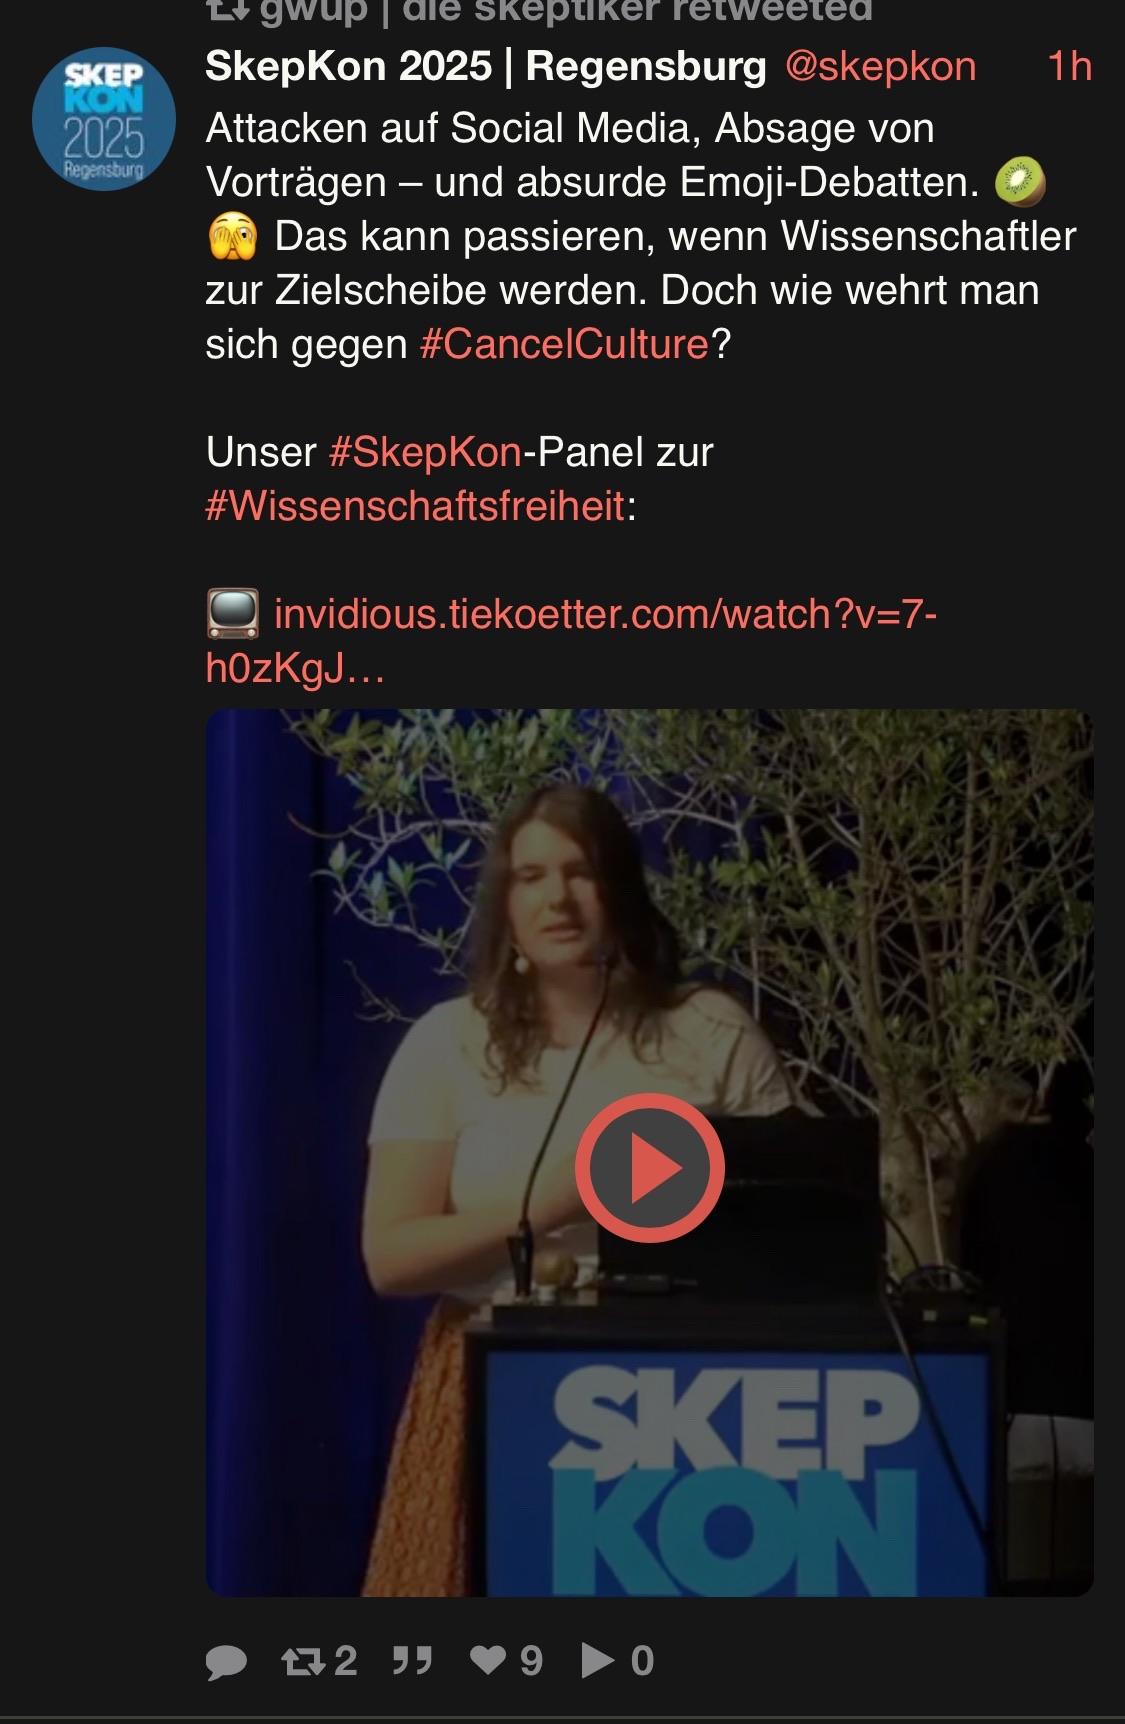Open the reply comment bubble icon
This screenshot has height=1724, width=1125.
226,1661
